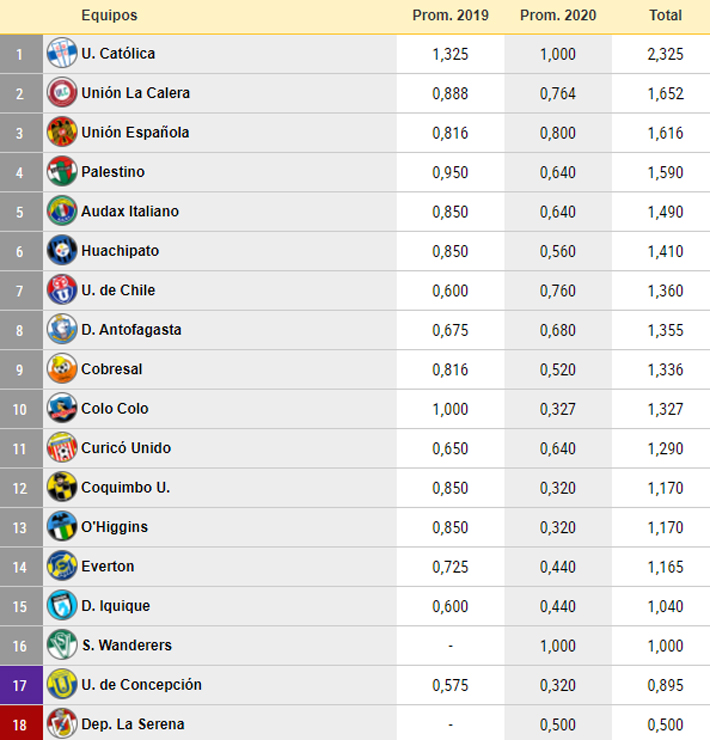The image size is (710, 740).
Task: Click the red position 18 cell
Action: click(x=21, y=724)
